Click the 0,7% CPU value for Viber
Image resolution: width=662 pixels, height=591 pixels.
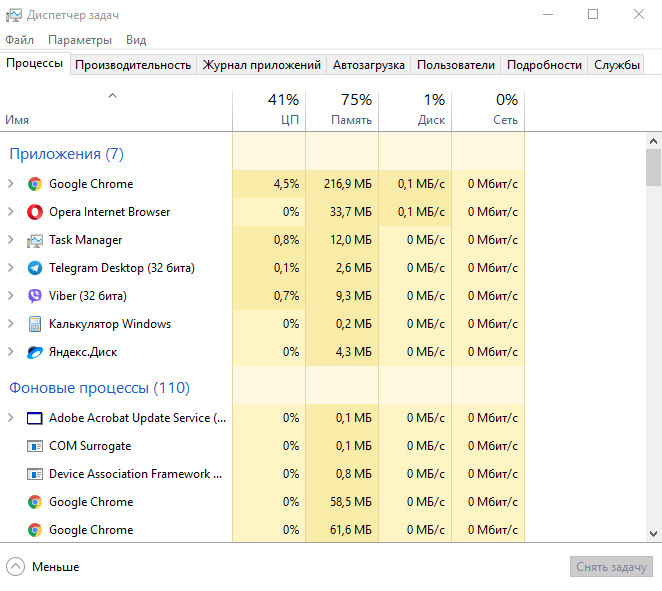tap(286, 296)
